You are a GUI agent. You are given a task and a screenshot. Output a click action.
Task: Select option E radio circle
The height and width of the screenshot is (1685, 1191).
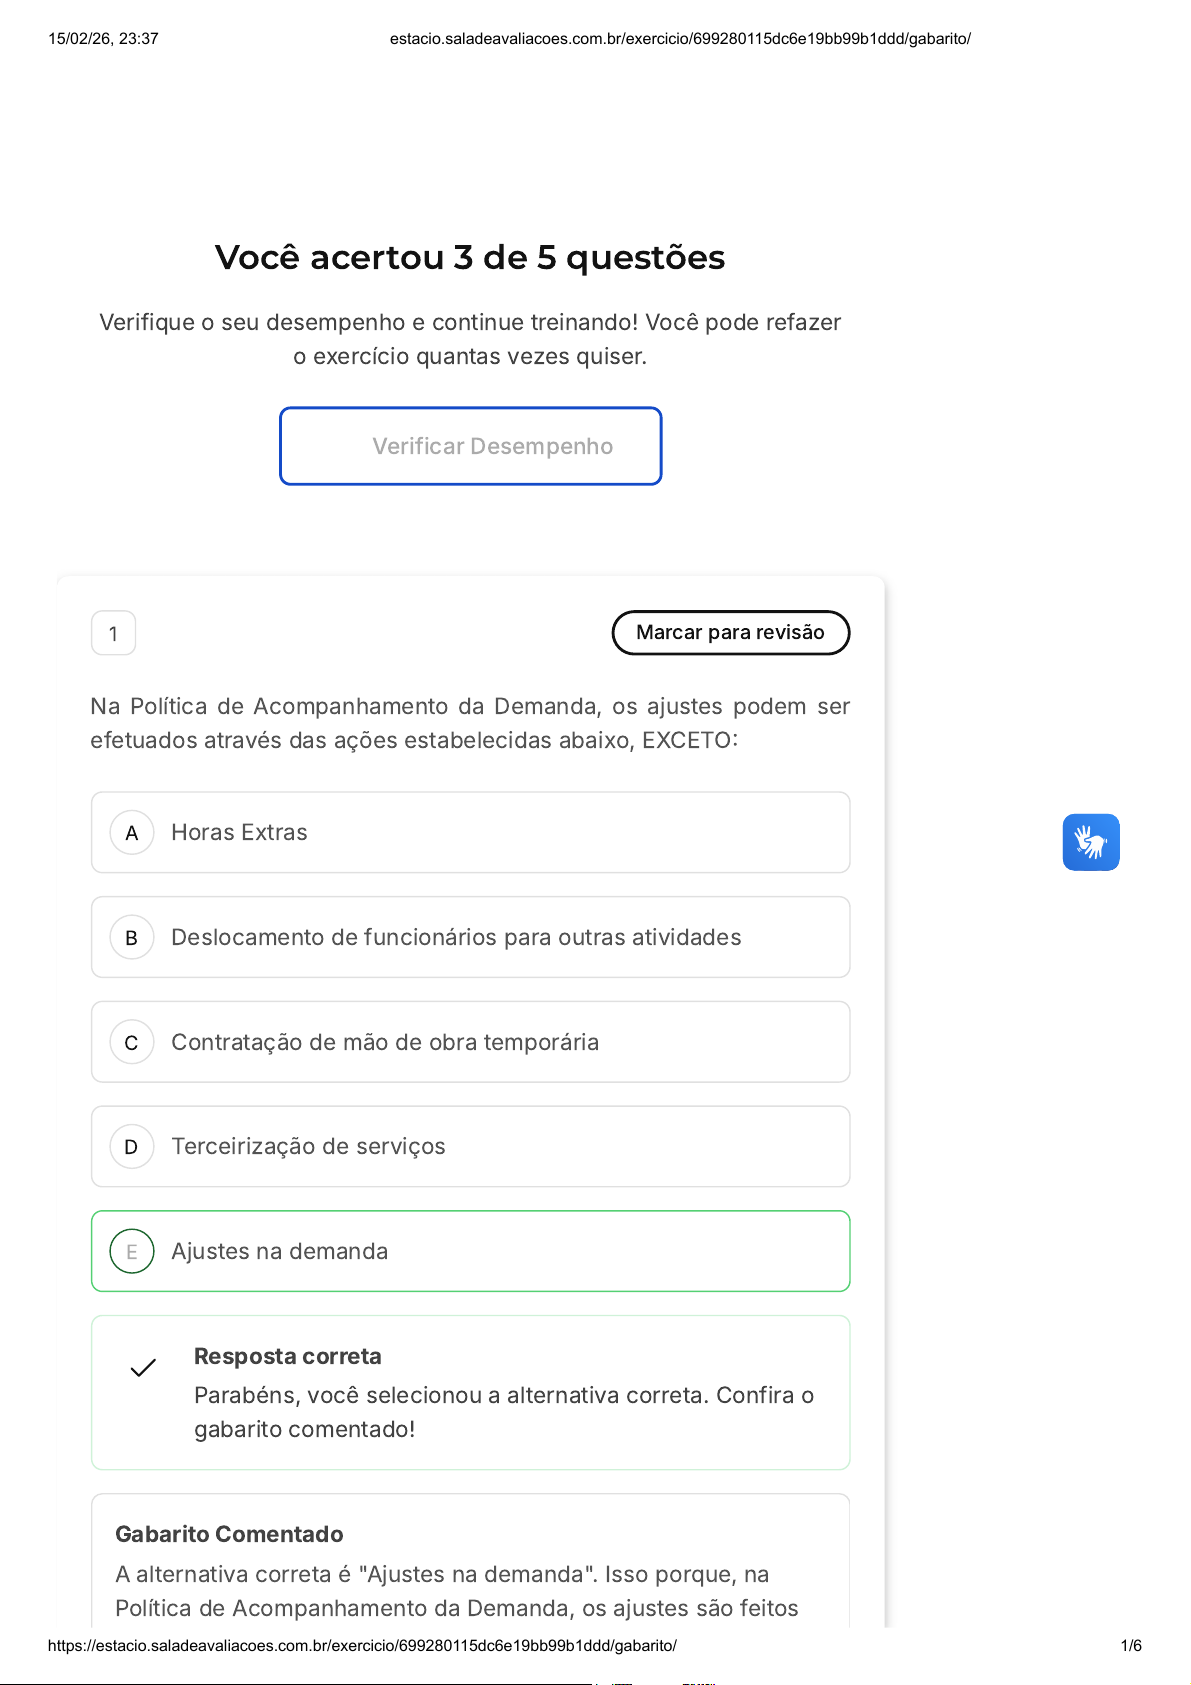(x=131, y=1252)
